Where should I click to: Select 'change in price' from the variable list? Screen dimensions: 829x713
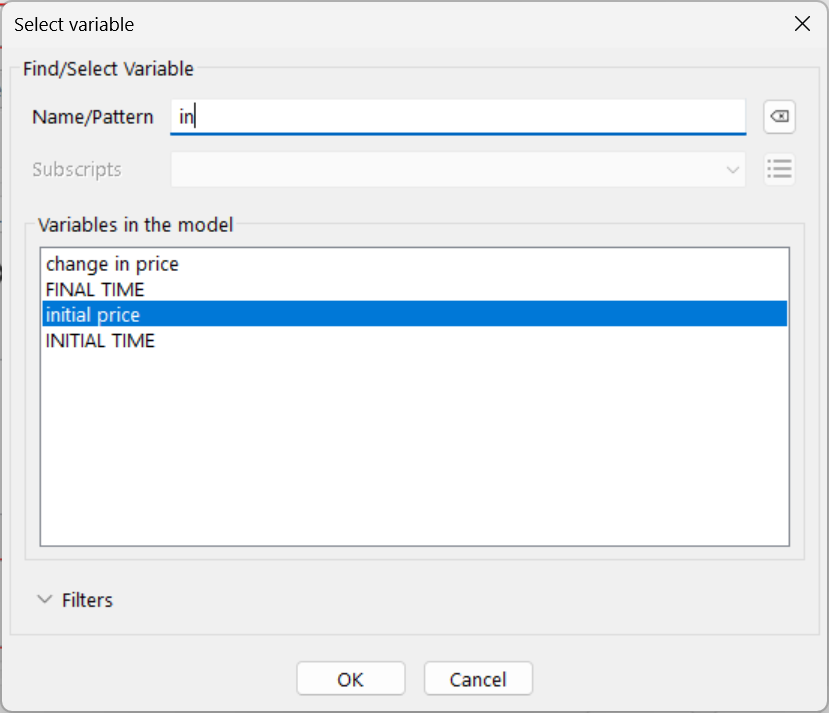click(112, 264)
